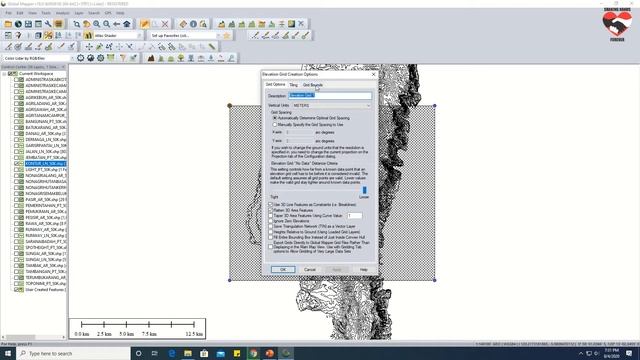Screen dimensions: 640x360
Task: Close the Elevation Grid Creation Options dialog
Action: [373, 75]
